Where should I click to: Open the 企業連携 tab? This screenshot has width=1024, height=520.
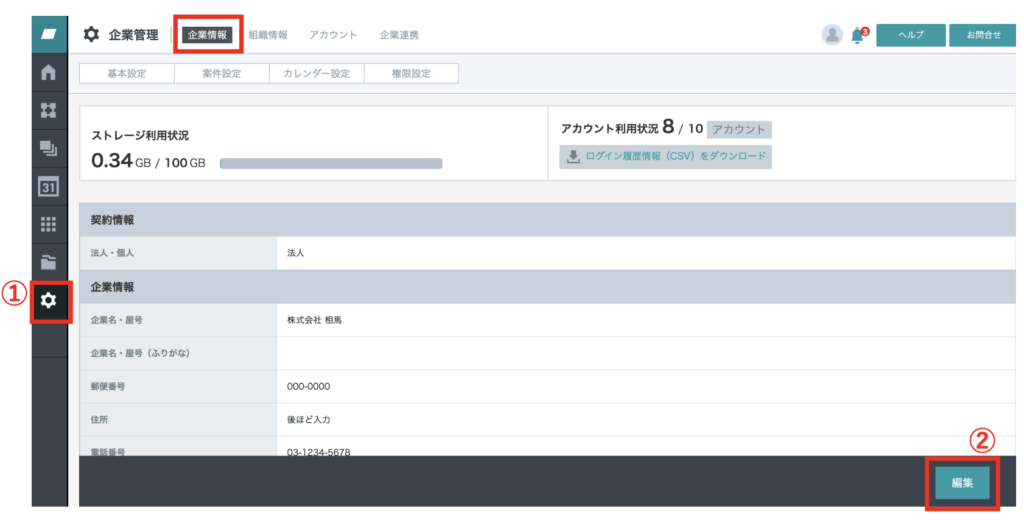399,35
